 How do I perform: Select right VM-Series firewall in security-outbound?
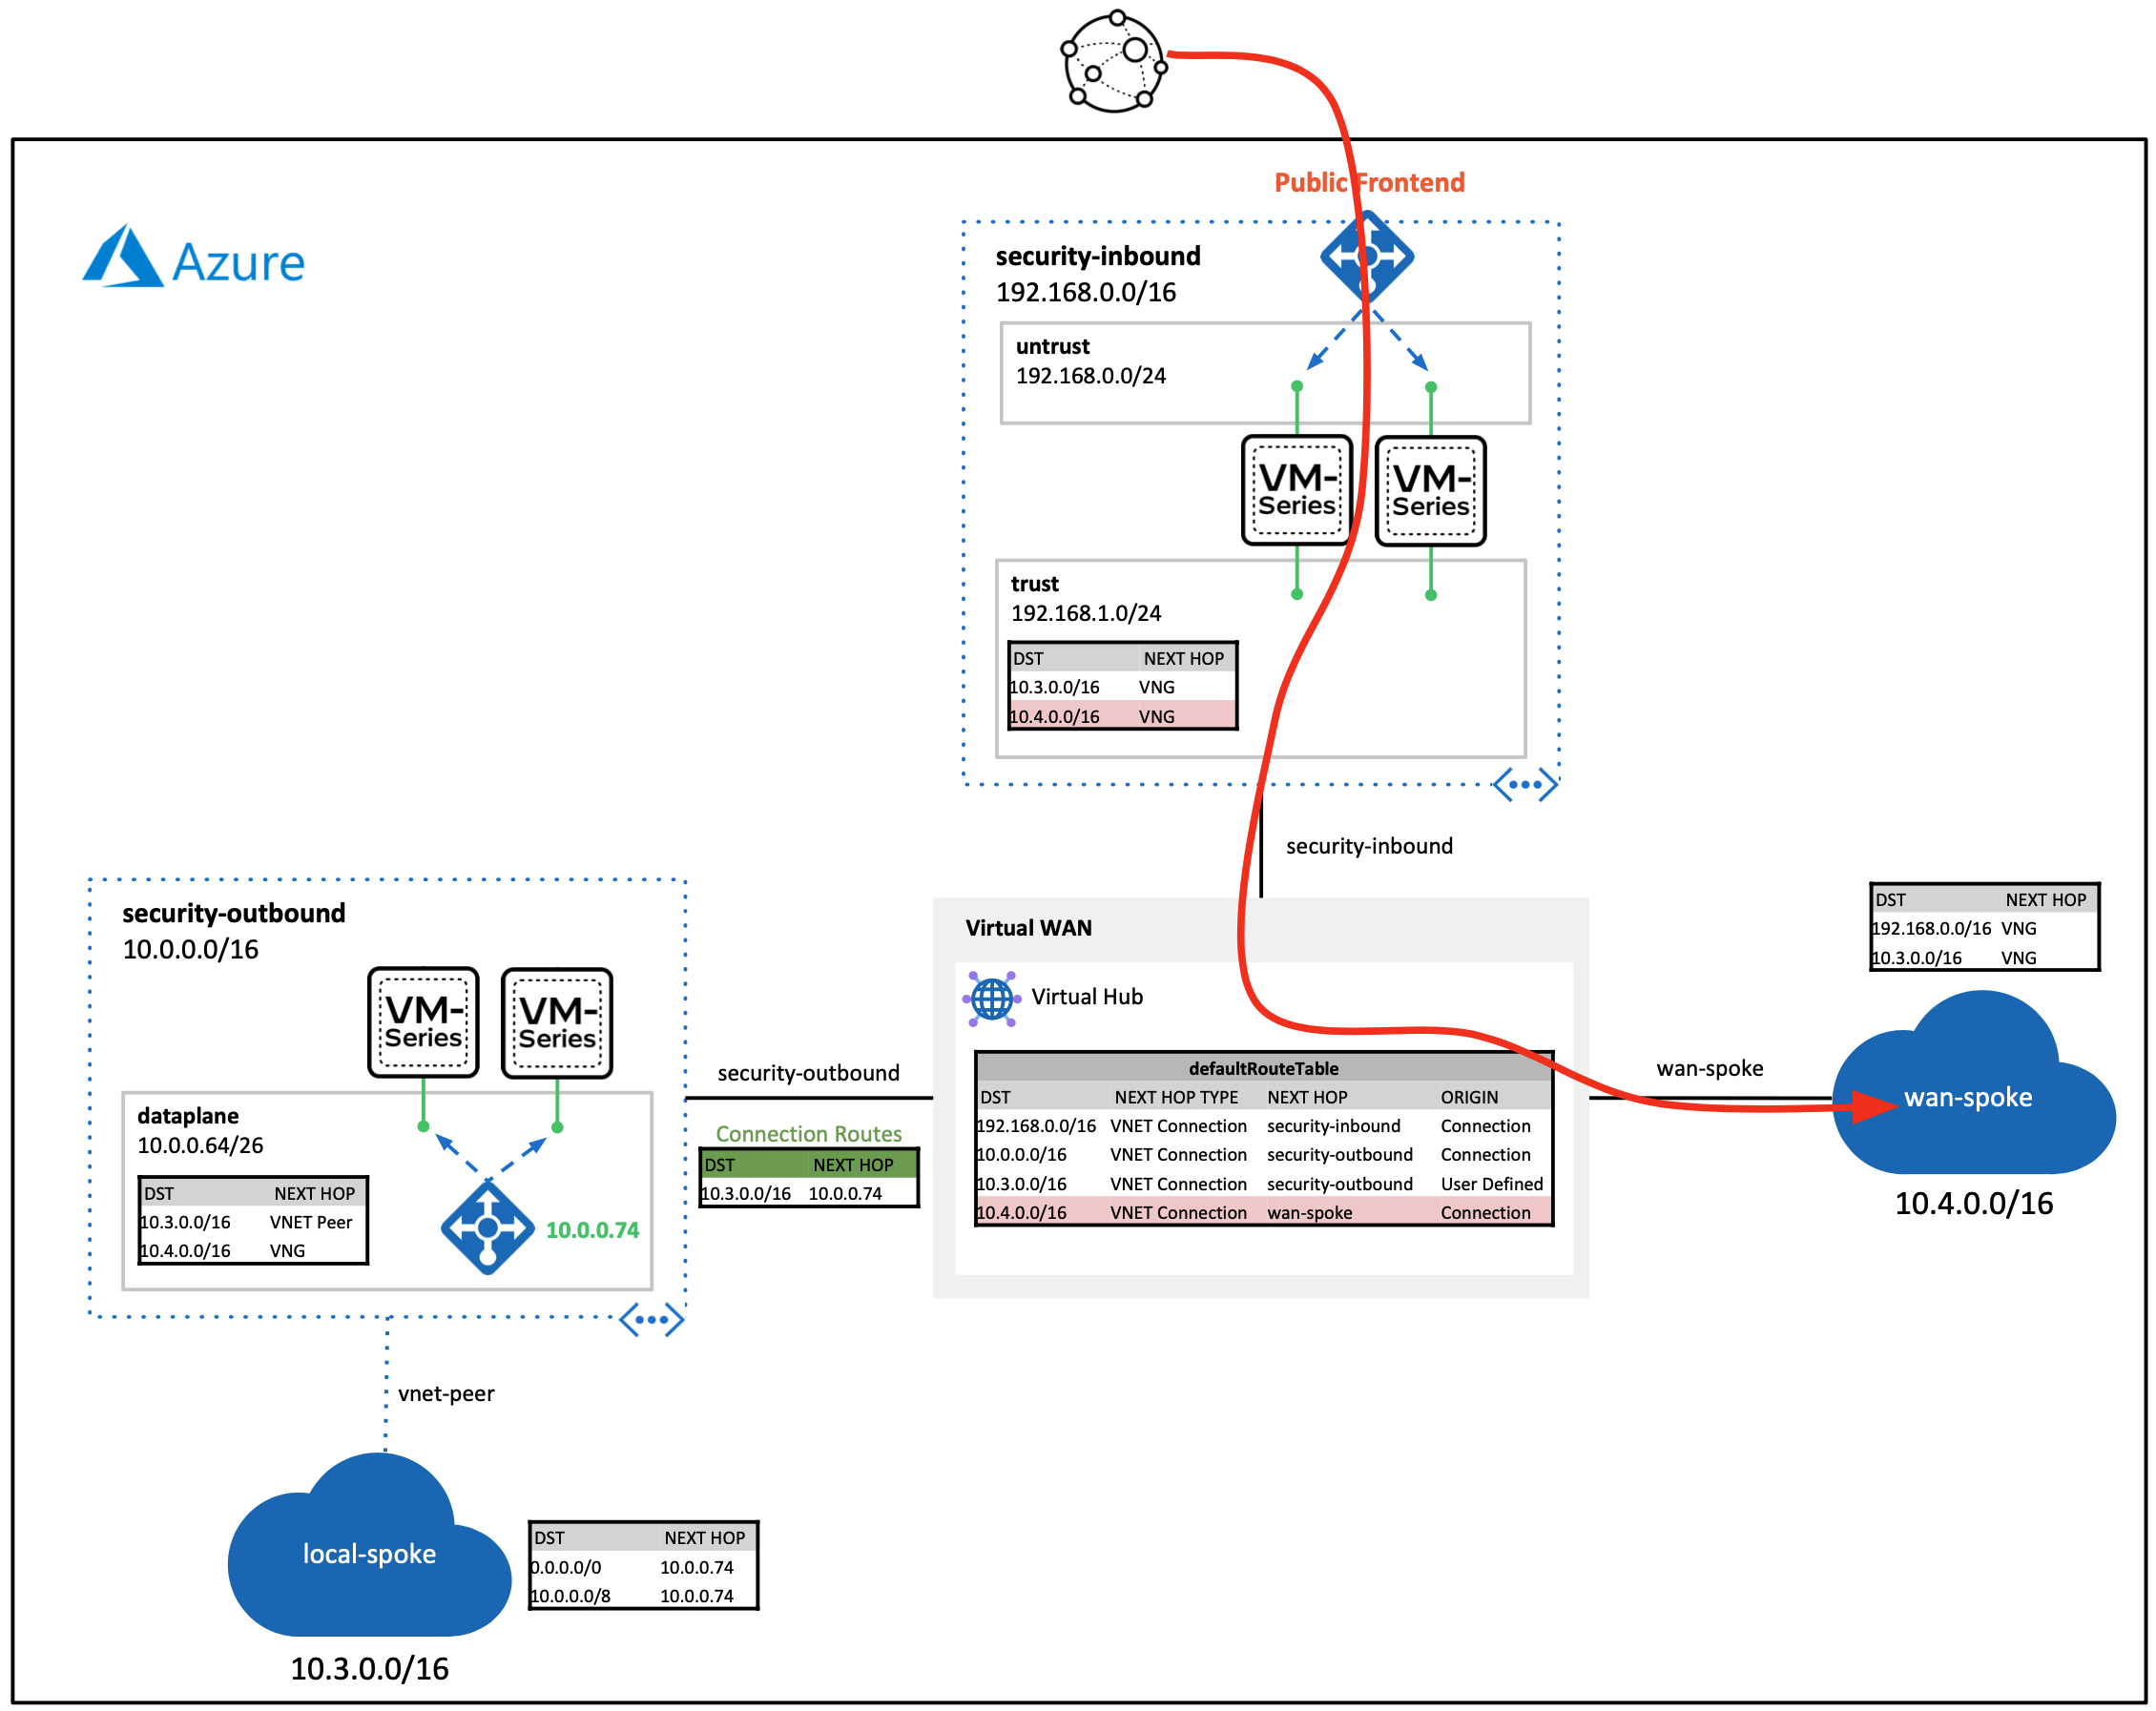(x=556, y=1023)
